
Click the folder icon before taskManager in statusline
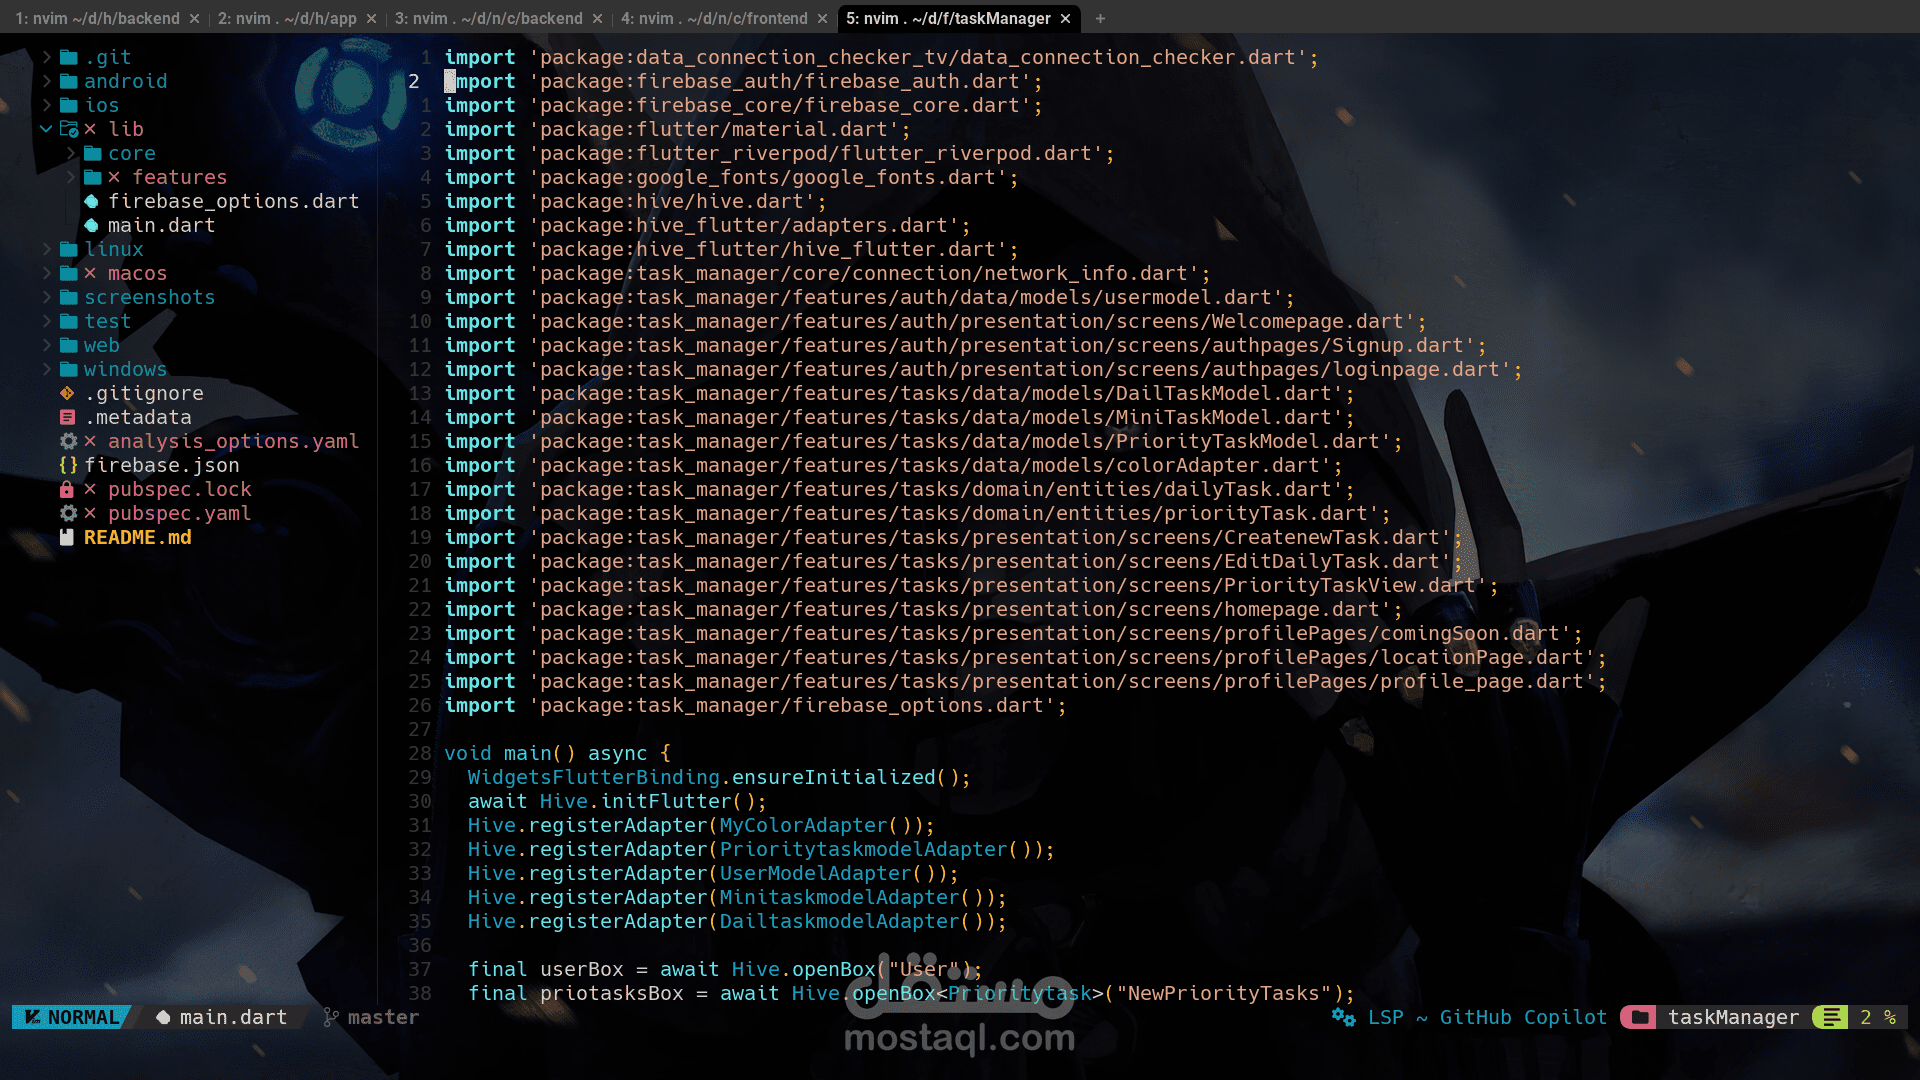[1639, 1017]
